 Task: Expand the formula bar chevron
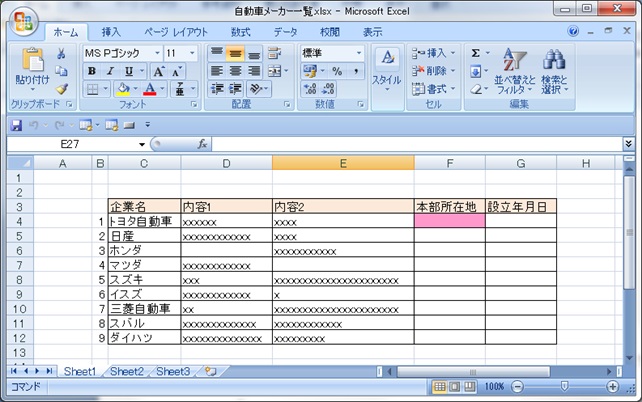(x=628, y=144)
